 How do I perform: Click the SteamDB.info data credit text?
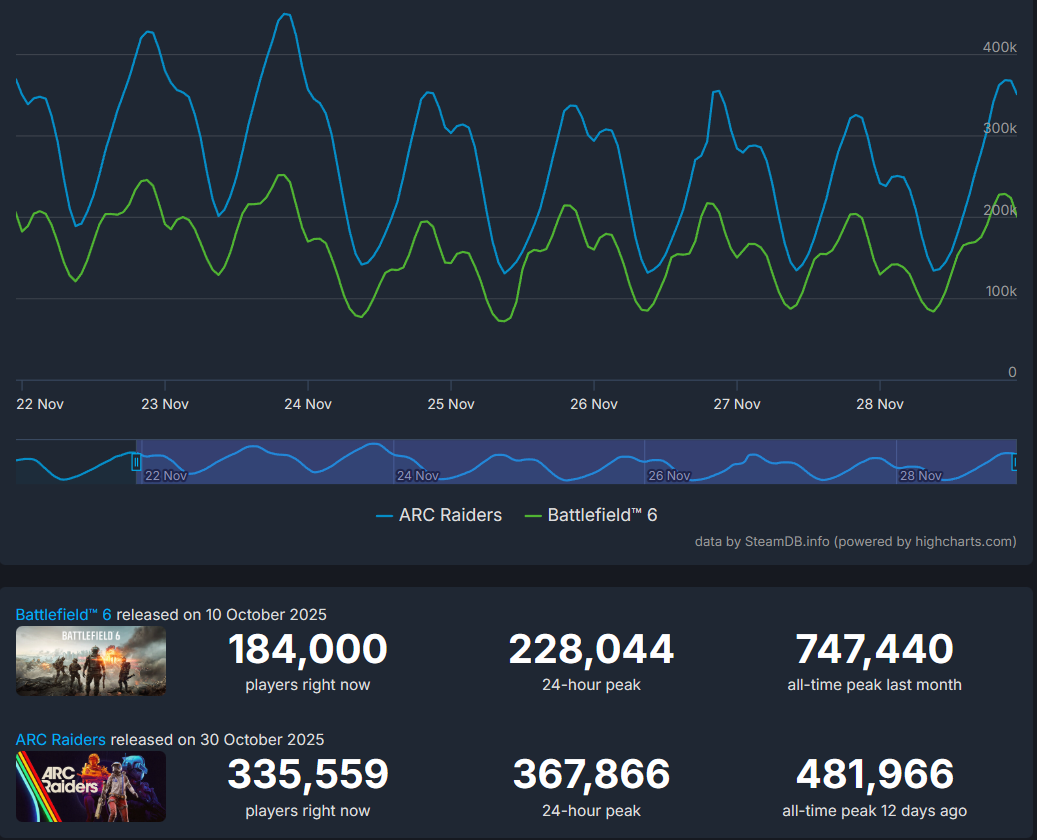click(x=855, y=542)
